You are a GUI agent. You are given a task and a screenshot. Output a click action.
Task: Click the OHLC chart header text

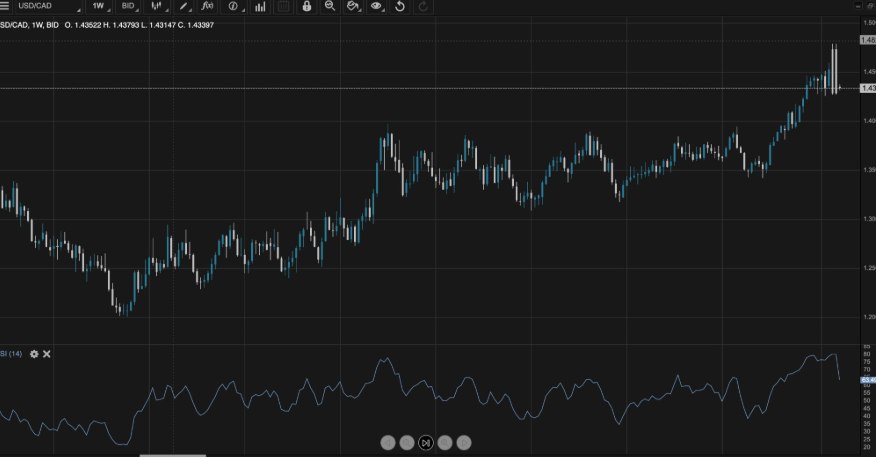107,25
